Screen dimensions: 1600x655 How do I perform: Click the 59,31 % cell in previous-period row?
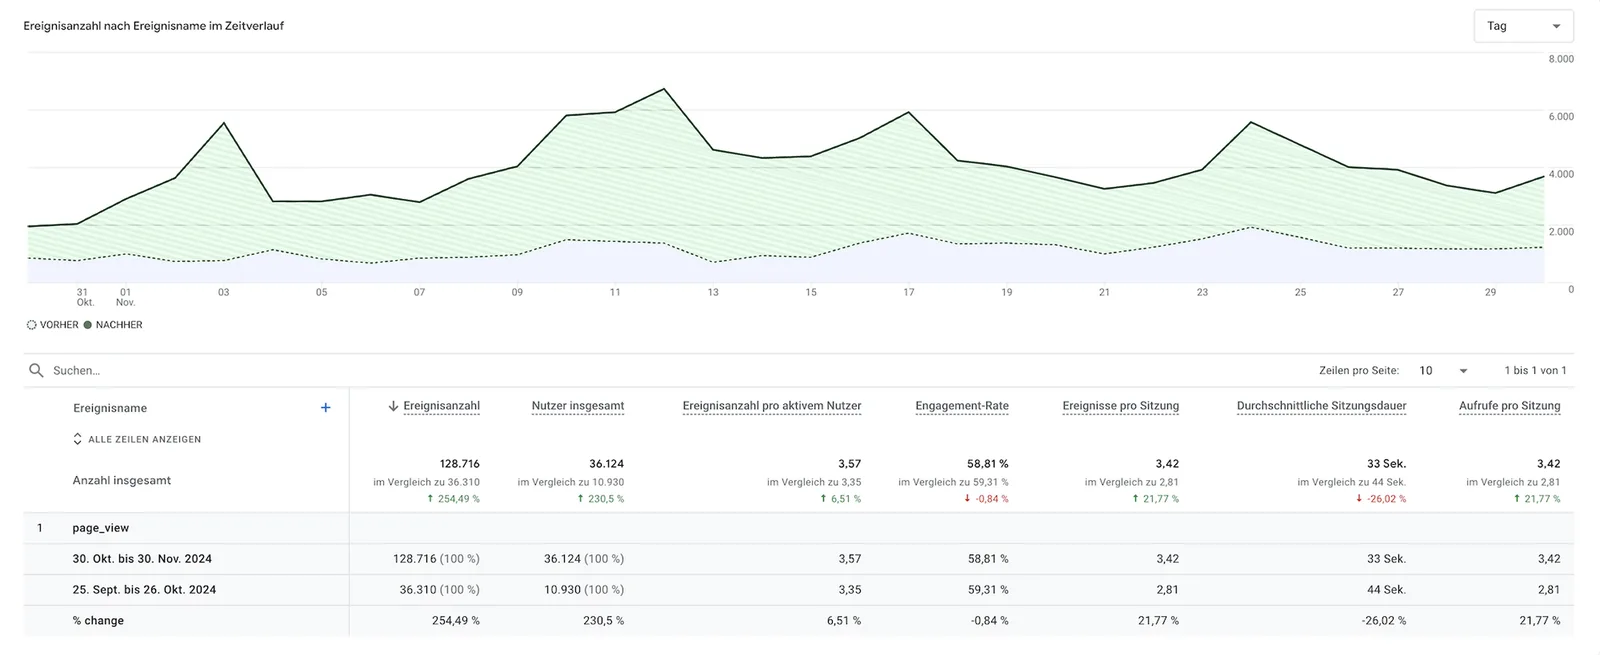(988, 590)
